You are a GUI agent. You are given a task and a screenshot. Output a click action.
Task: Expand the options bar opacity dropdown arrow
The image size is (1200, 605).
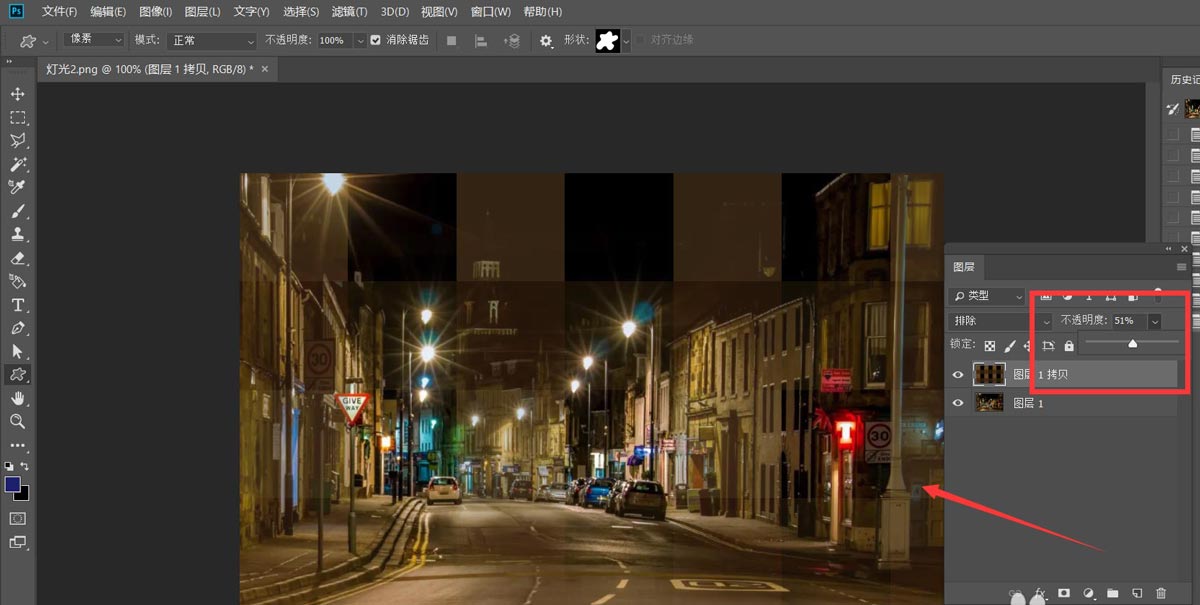360,41
